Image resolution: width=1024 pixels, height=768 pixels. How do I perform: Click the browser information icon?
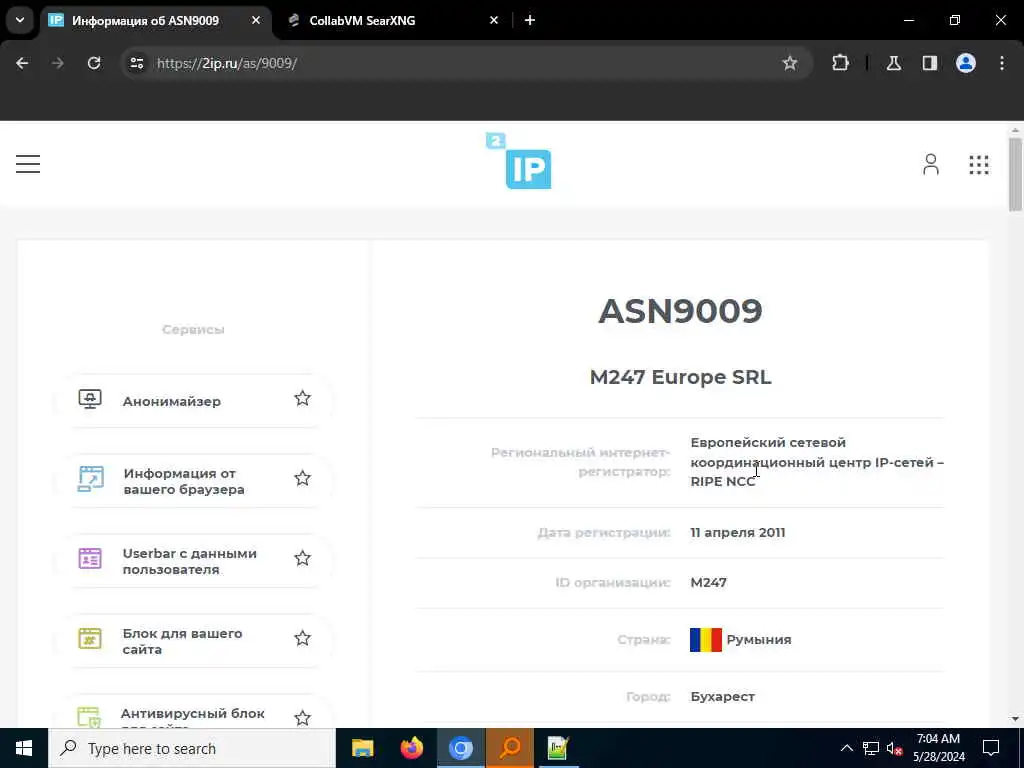(x=90, y=479)
